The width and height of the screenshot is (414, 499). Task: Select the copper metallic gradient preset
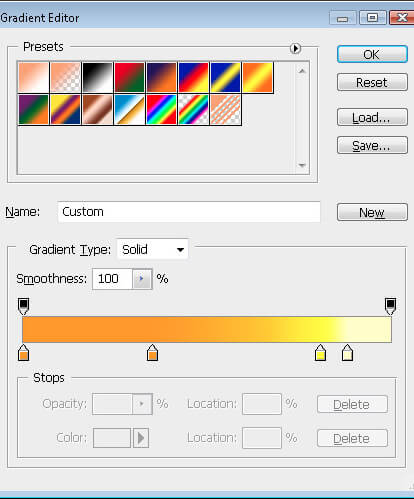coord(97,109)
